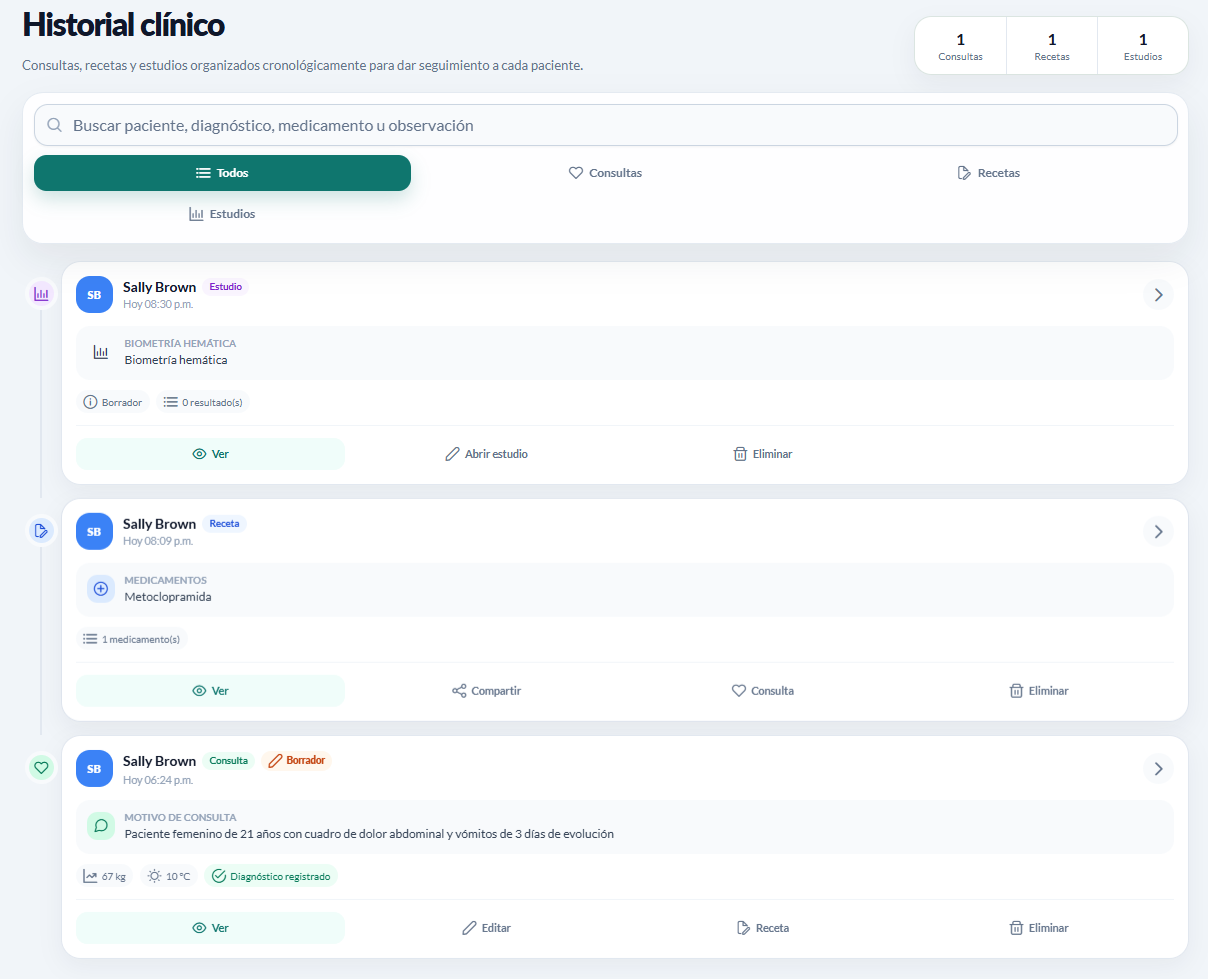
Task: Click the purple Estudio badge
Action: click(225, 287)
